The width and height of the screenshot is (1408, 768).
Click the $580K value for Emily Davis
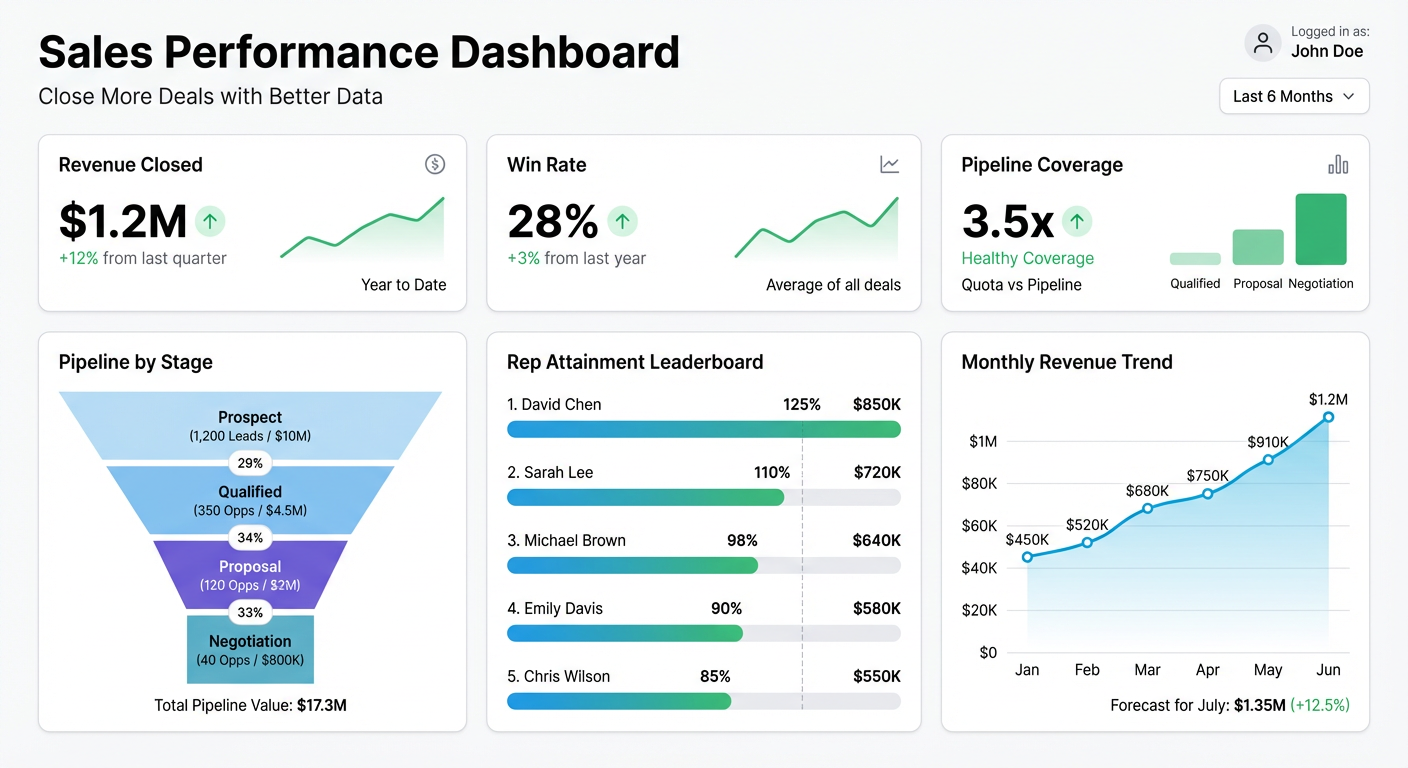point(877,608)
